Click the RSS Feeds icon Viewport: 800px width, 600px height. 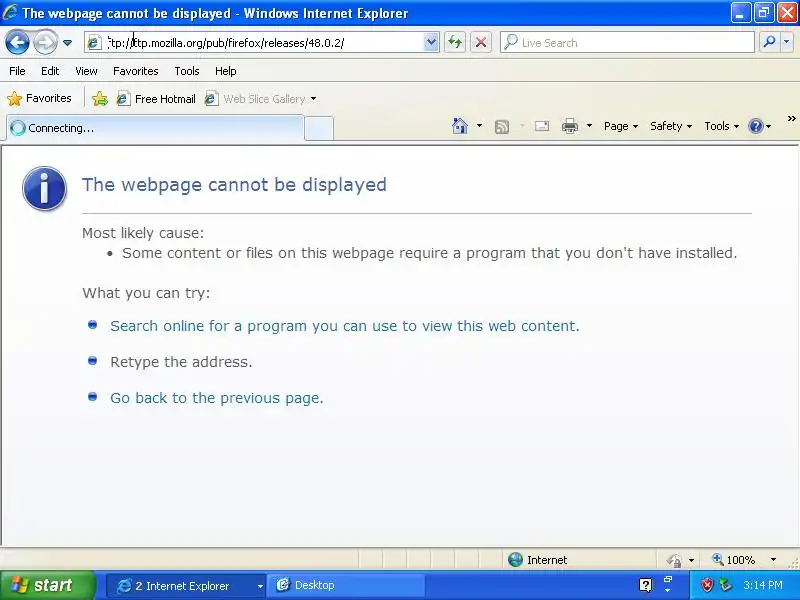[502, 127]
